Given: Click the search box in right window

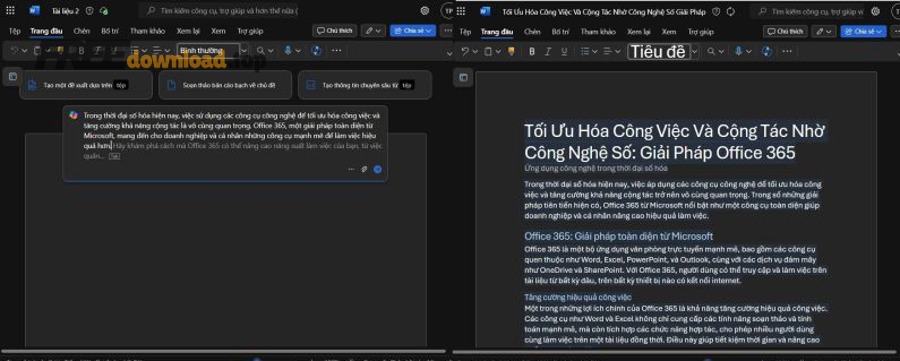Looking at the screenshot, I should [x=808, y=11].
